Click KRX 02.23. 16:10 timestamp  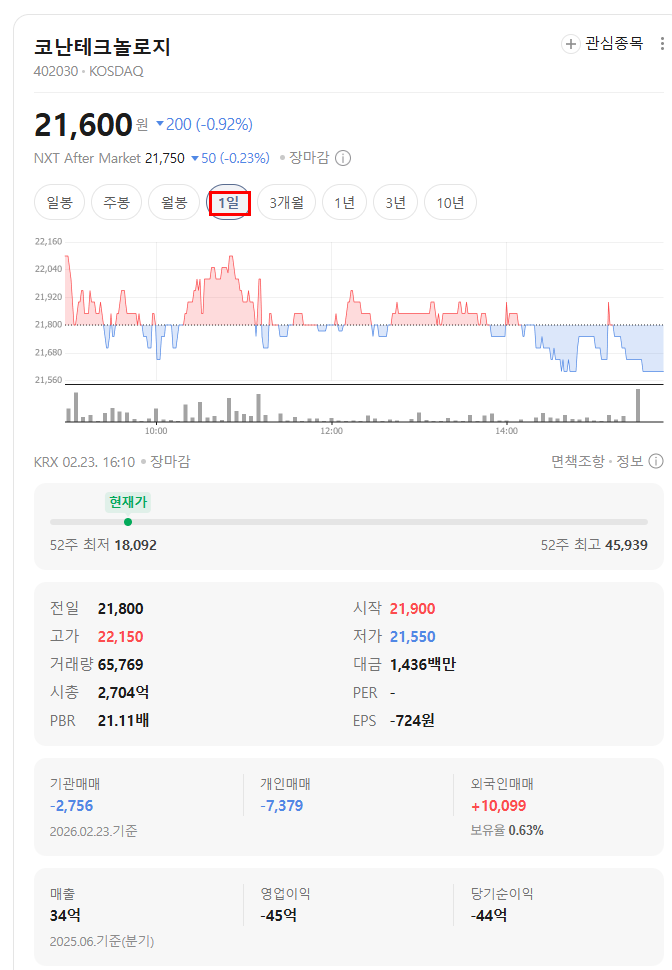pyautogui.click(x=84, y=462)
